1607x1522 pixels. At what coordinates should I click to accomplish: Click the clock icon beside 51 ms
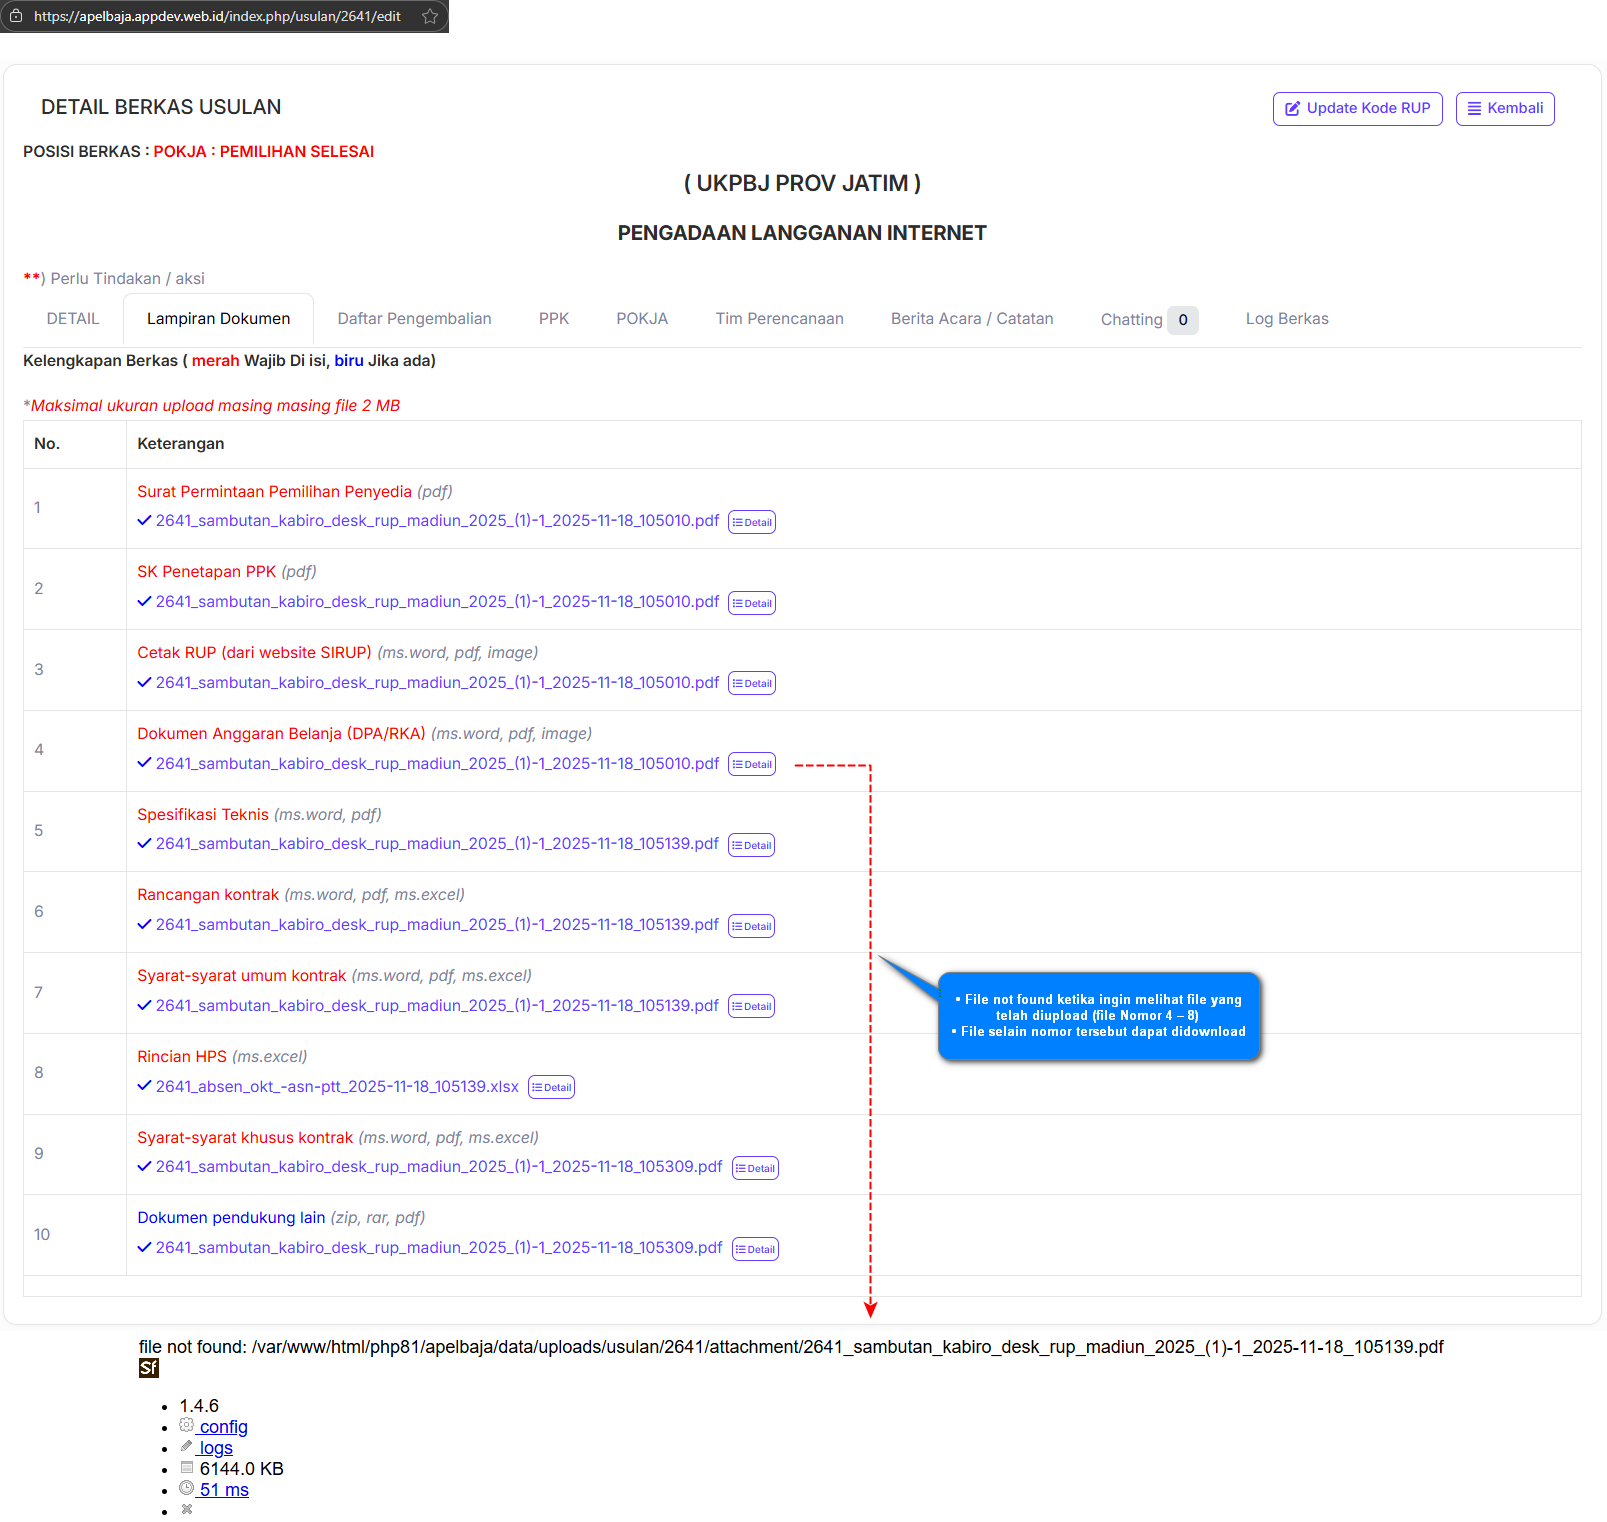pos(186,1488)
